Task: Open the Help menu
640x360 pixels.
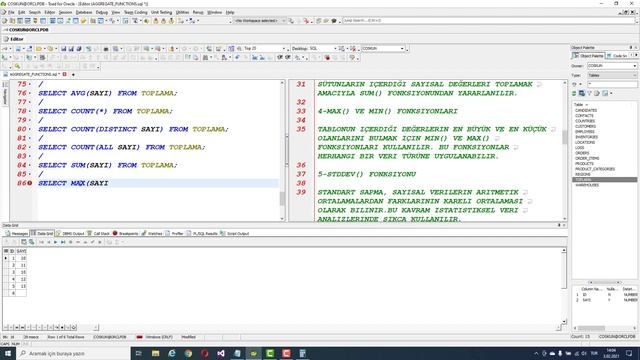Action: pyautogui.click(x=230, y=13)
